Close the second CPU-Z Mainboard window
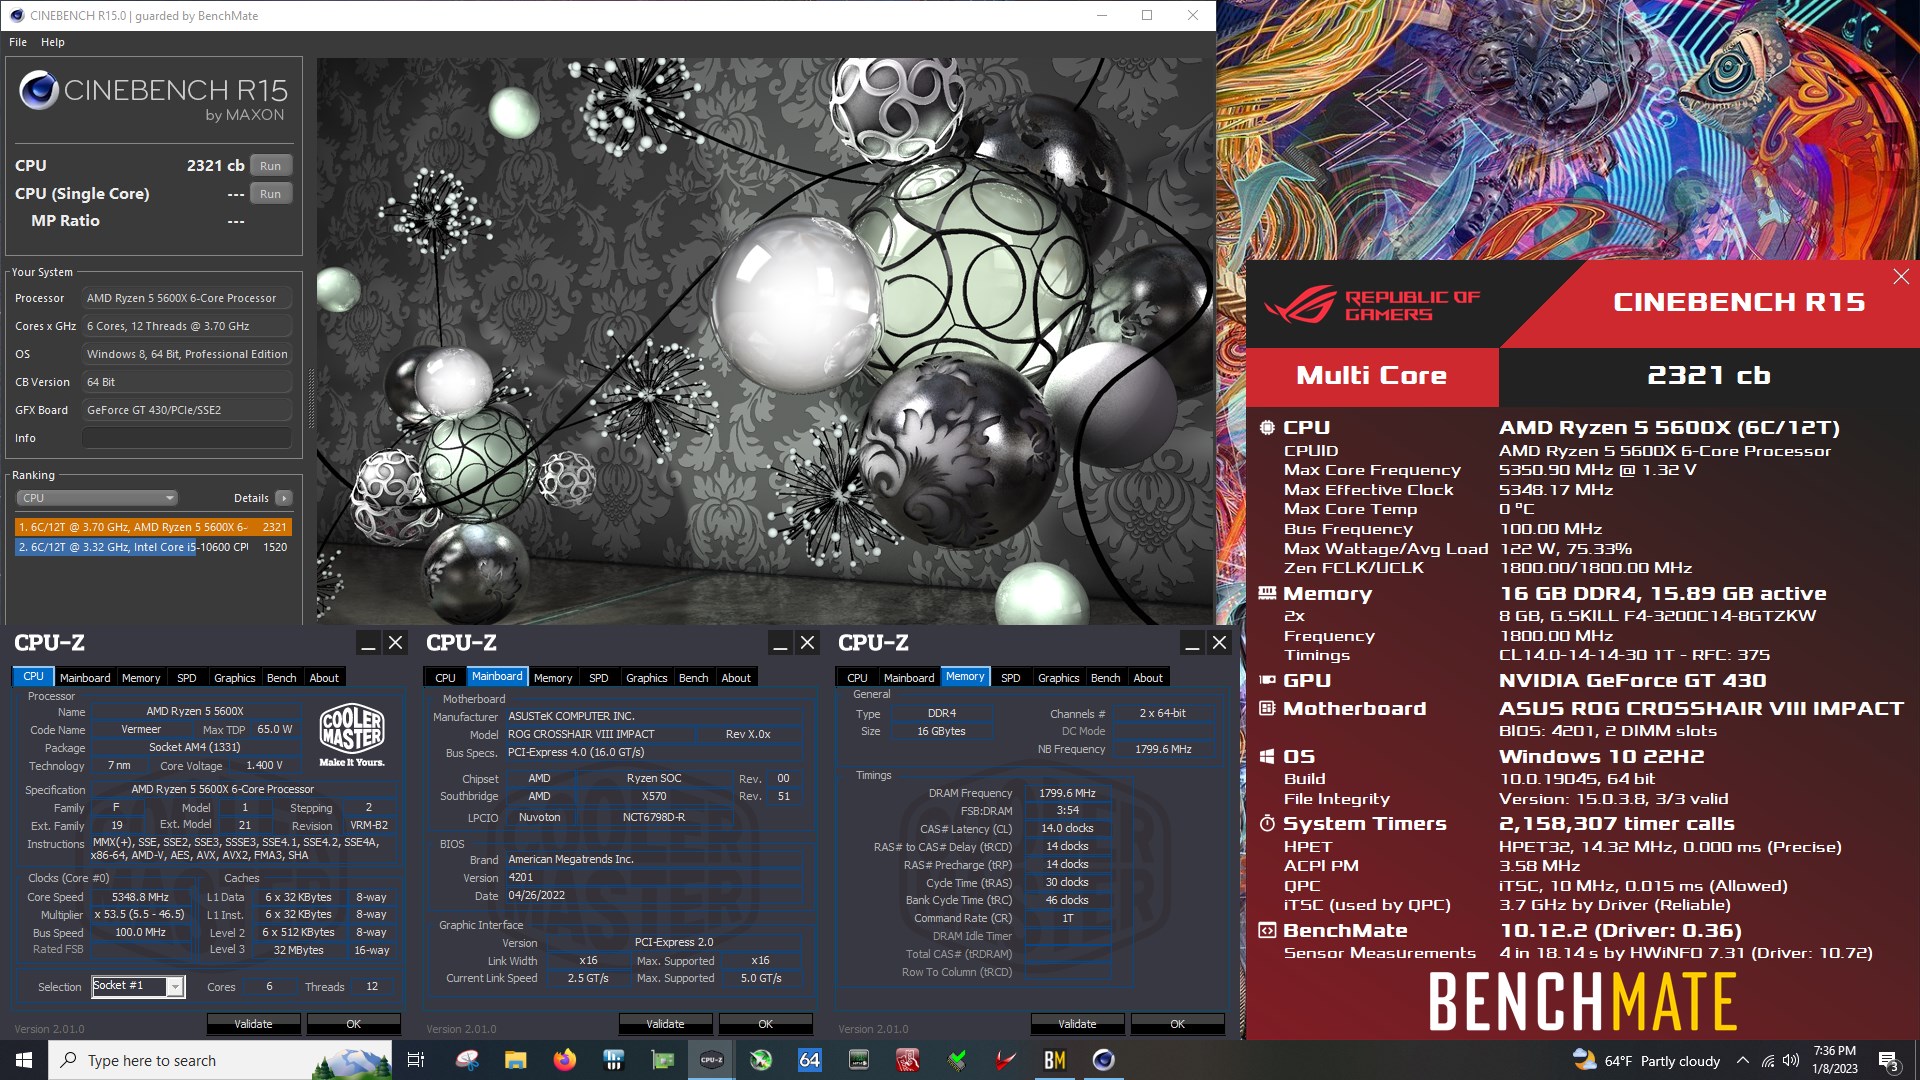1920x1080 pixels. click(808, 643)
